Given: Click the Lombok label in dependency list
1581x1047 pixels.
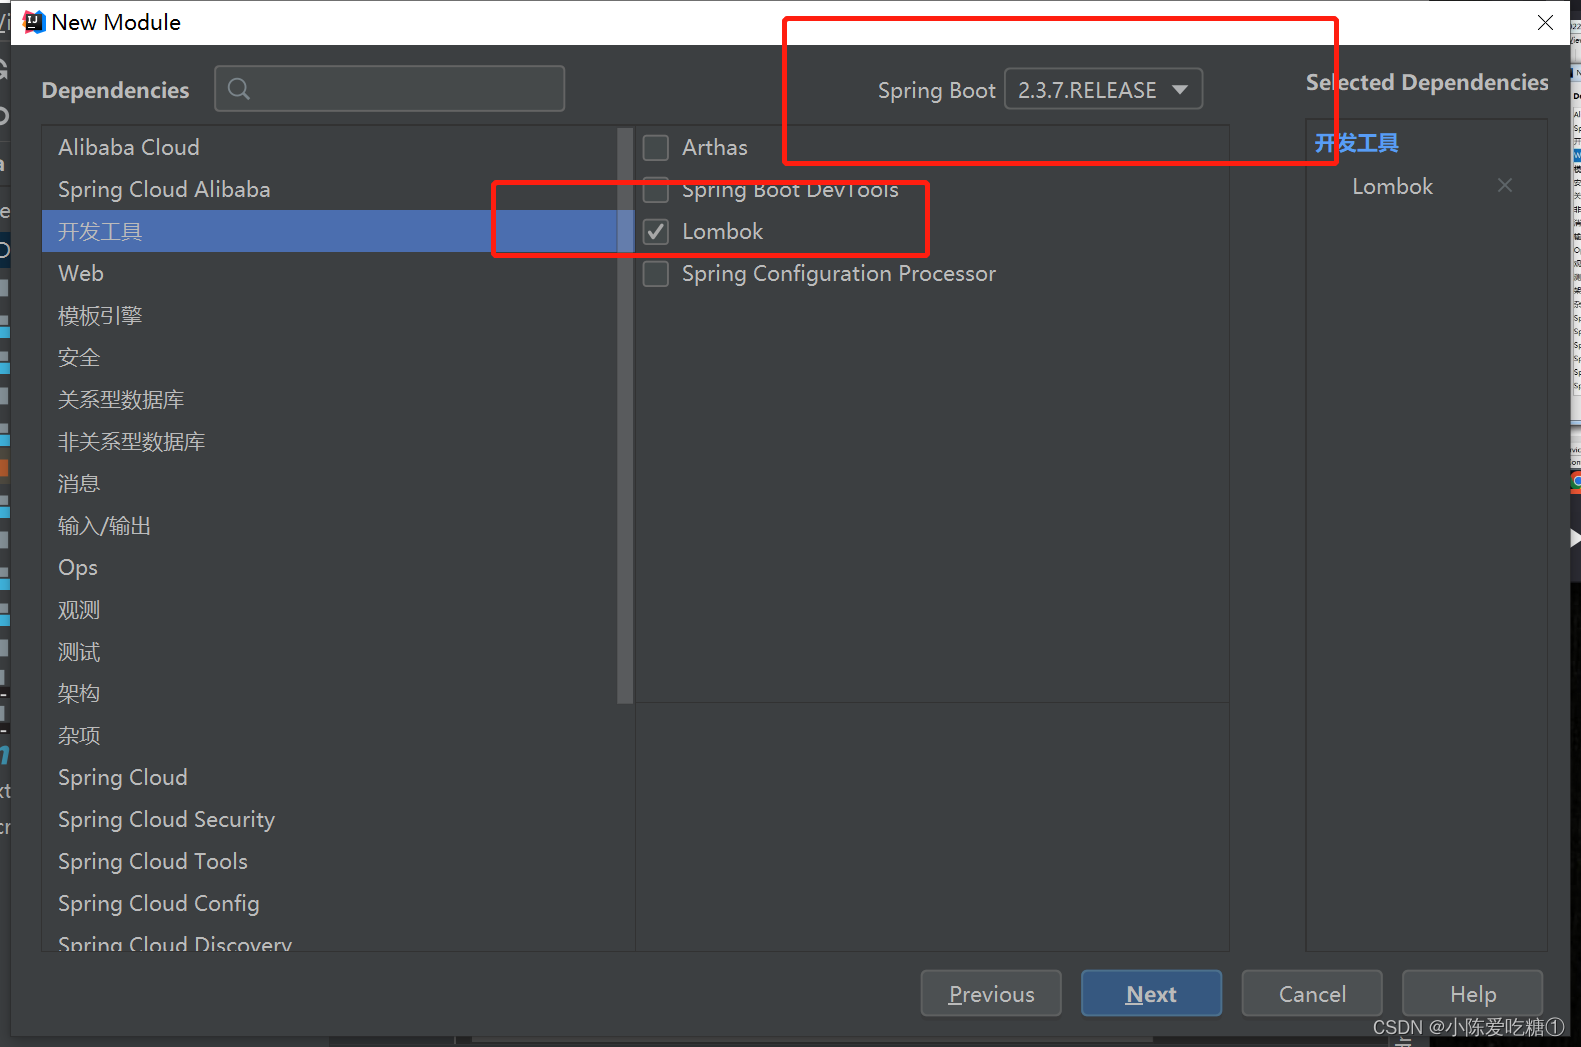Looking at the screenshot, I should [x=722, y=232].
